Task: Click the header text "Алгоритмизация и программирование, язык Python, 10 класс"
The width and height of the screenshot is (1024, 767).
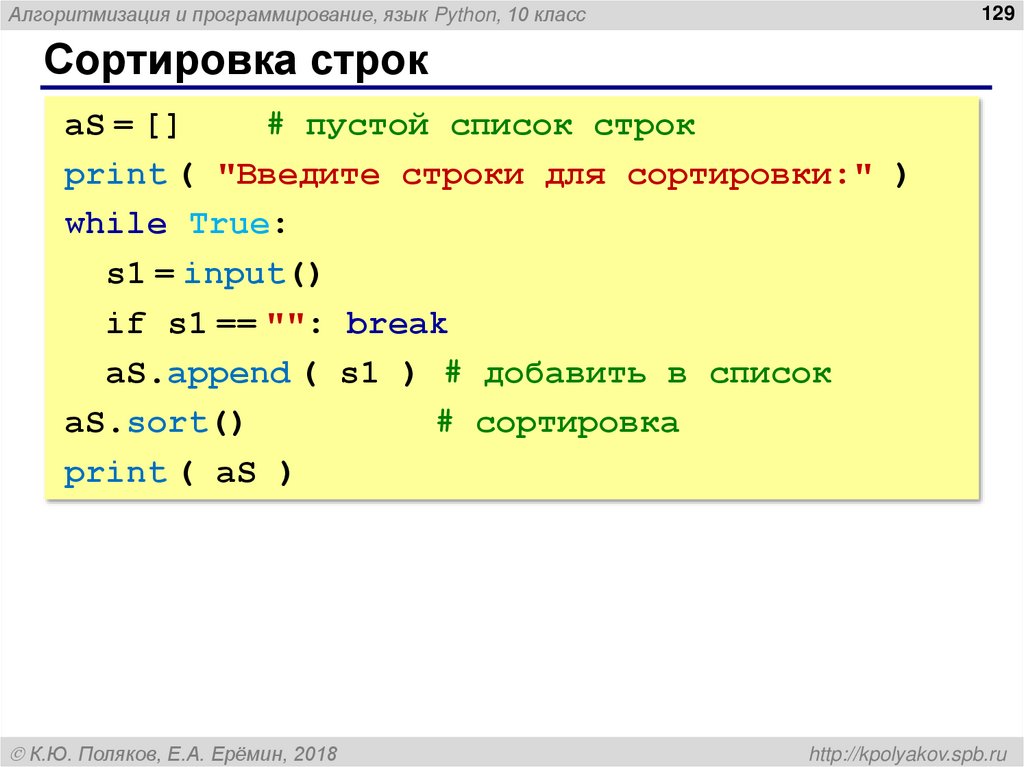Action: click(x=297, y=14)
